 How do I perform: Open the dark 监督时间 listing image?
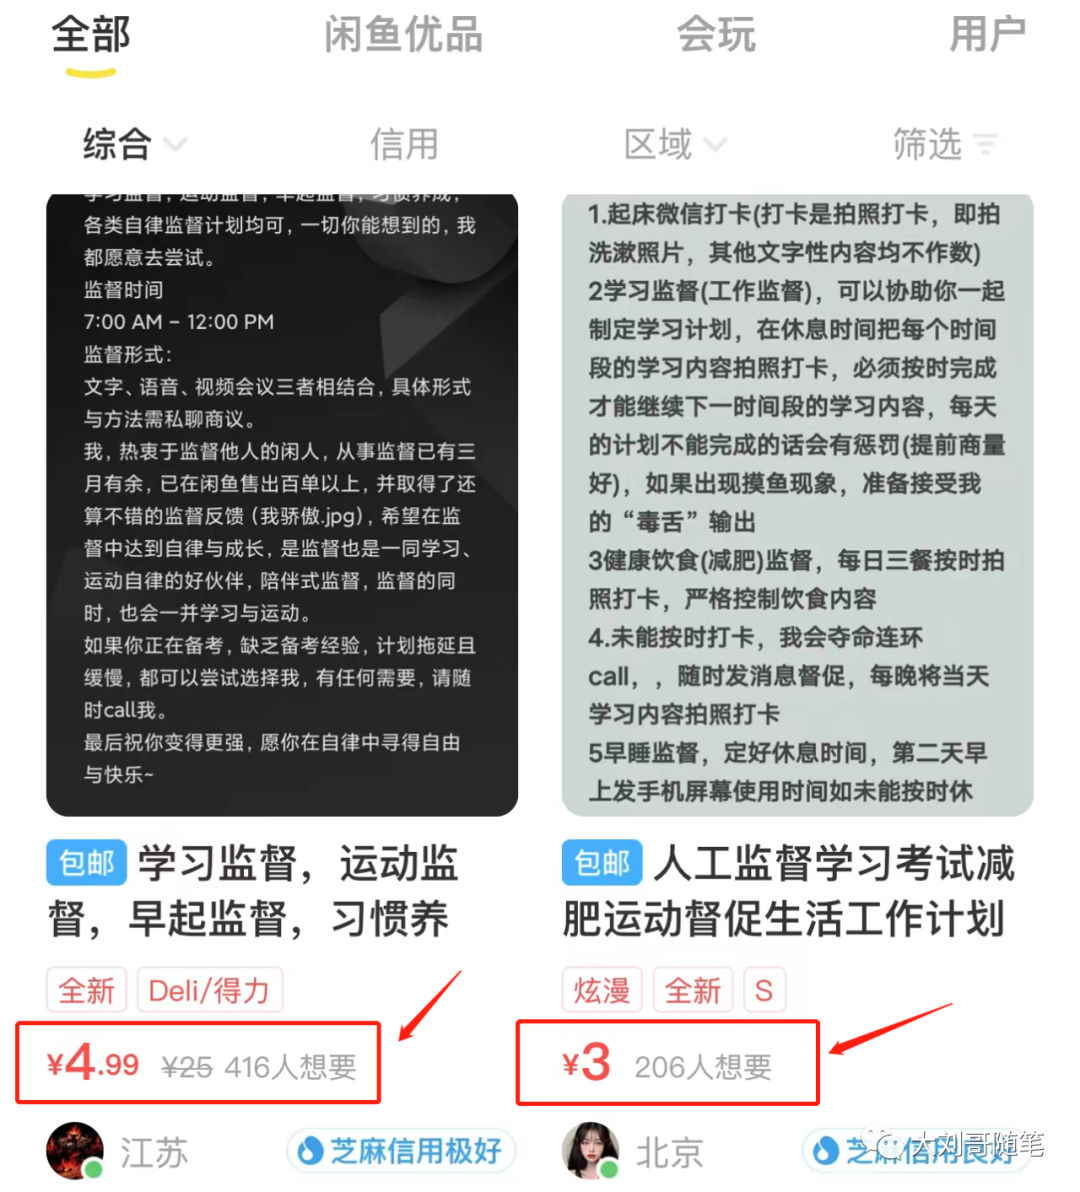tap(282, 505)
